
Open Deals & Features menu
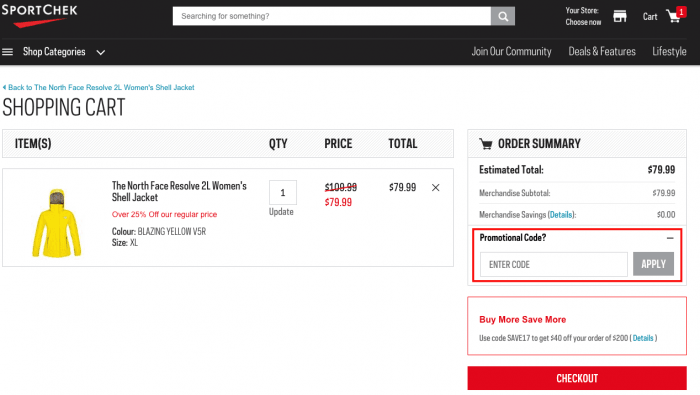tap(602, 51)
